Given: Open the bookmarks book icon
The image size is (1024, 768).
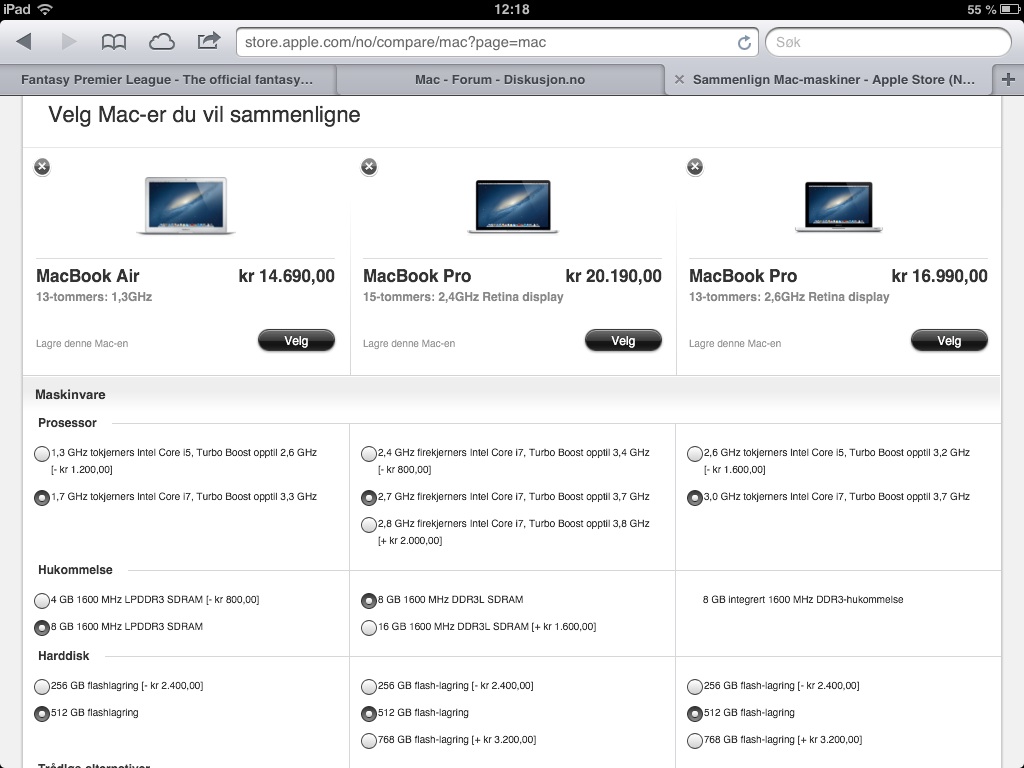Looking at the screenshot, I should click(x=114, y=42).
